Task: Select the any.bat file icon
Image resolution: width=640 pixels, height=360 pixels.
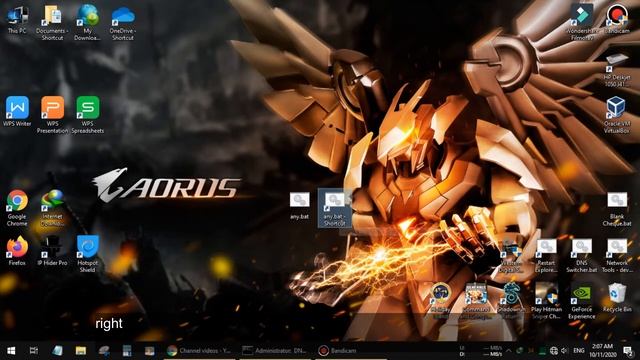Action: pyautogui.click(x=300, y=206)
